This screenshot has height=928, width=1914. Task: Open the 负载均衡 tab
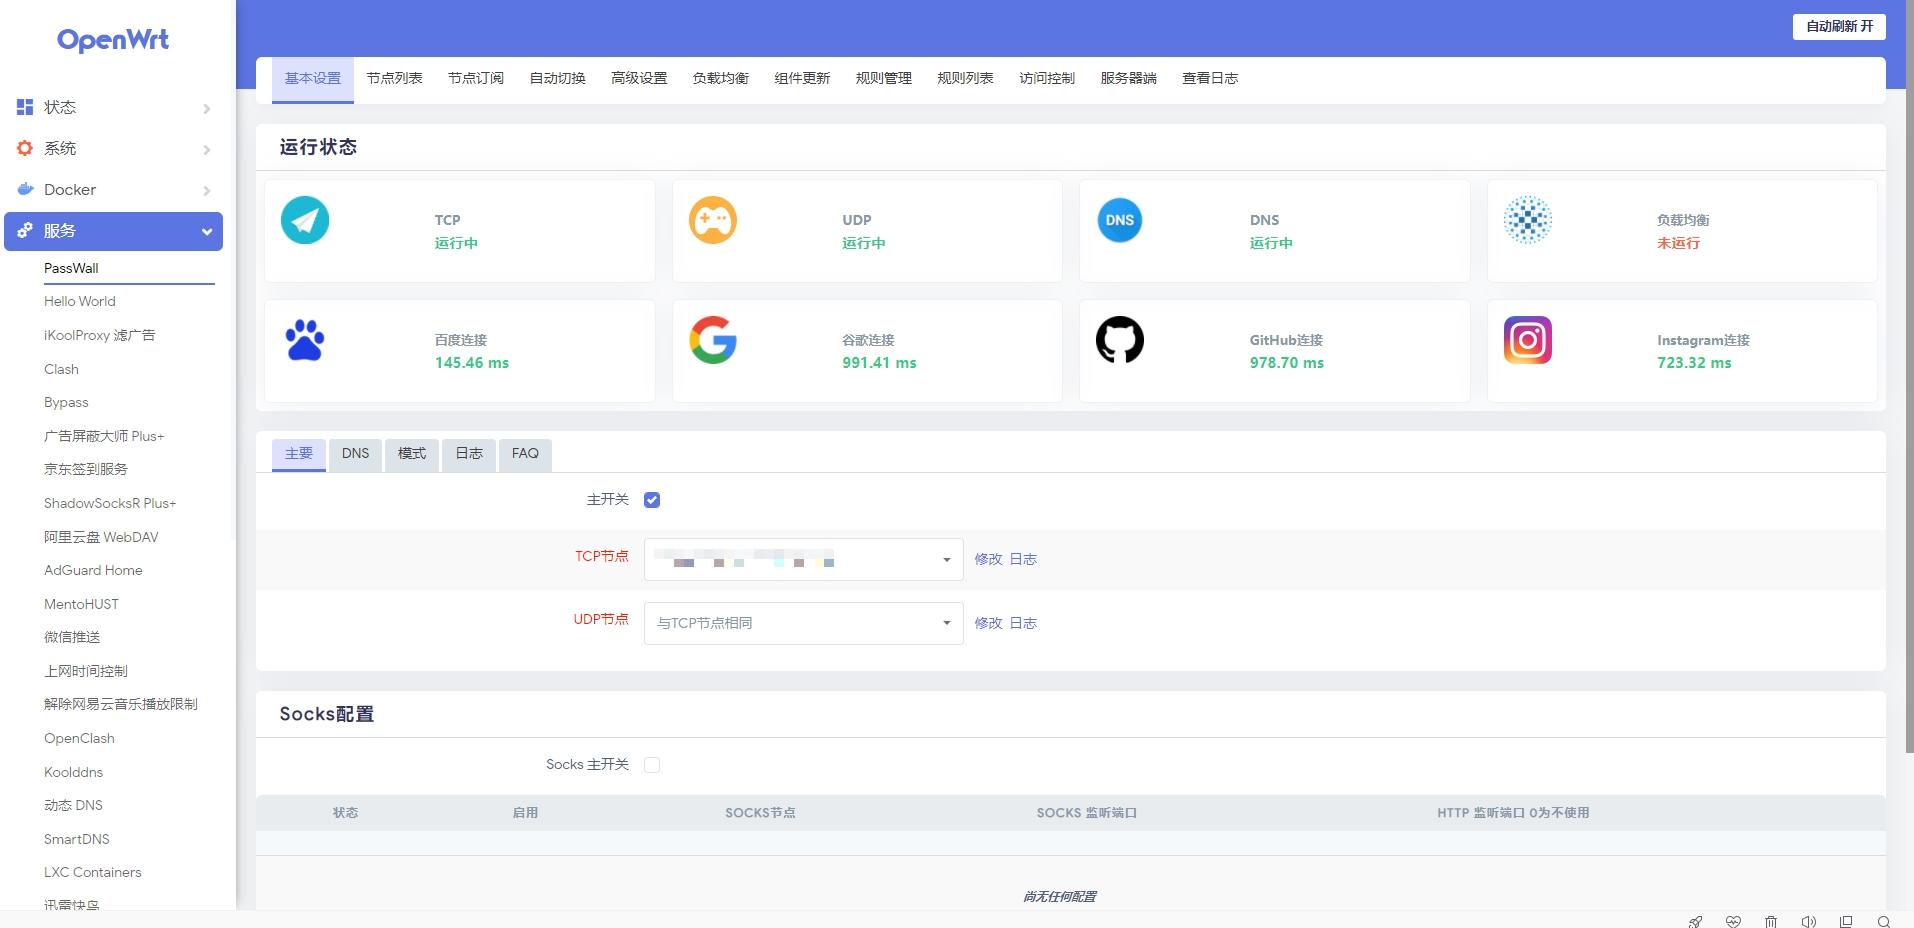[x=720, y=78]
